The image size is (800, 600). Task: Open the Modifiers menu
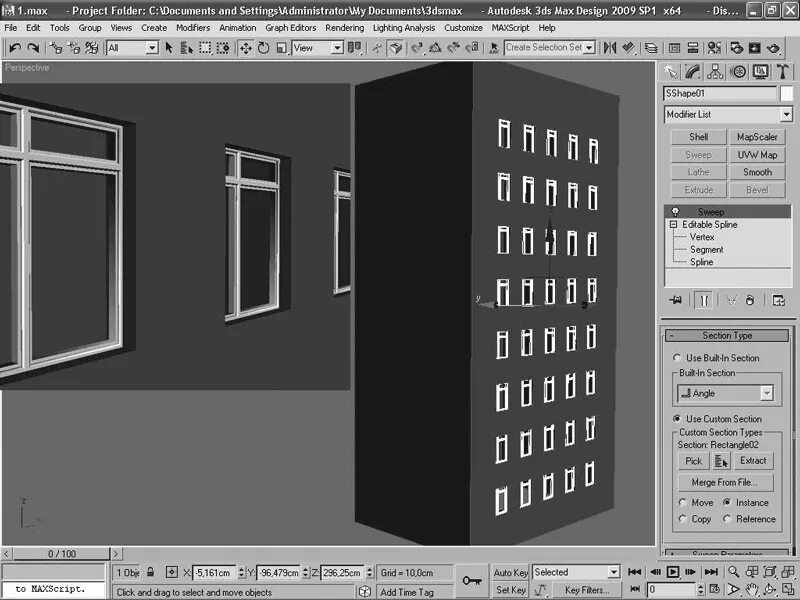coord(193,28)
